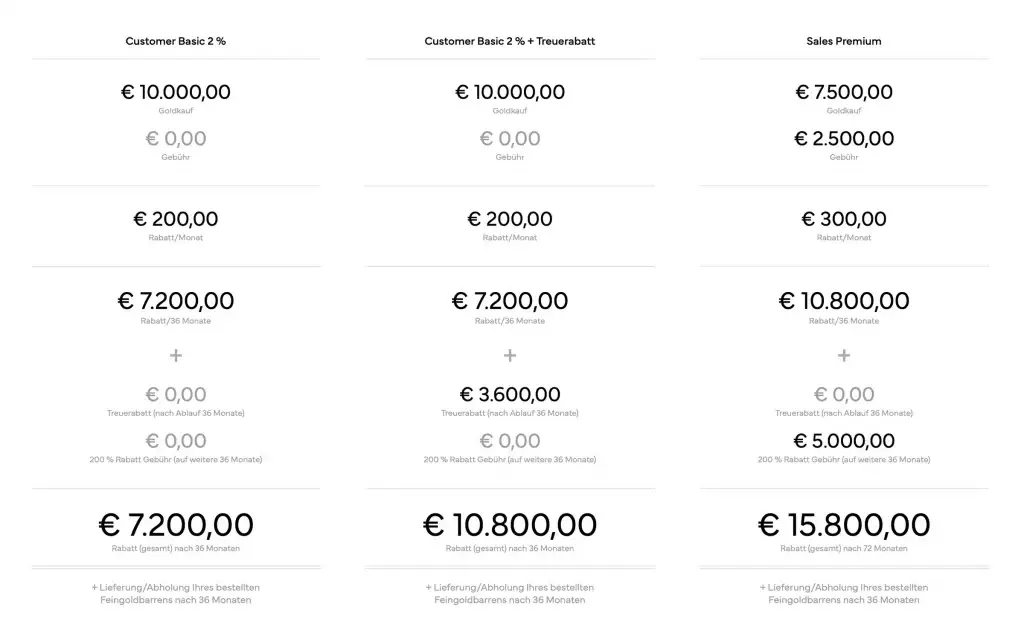Click the € 3.600,00 Treuerabatt amount
Viewport: 1024px width, 628px height.
tap(510, 395)
